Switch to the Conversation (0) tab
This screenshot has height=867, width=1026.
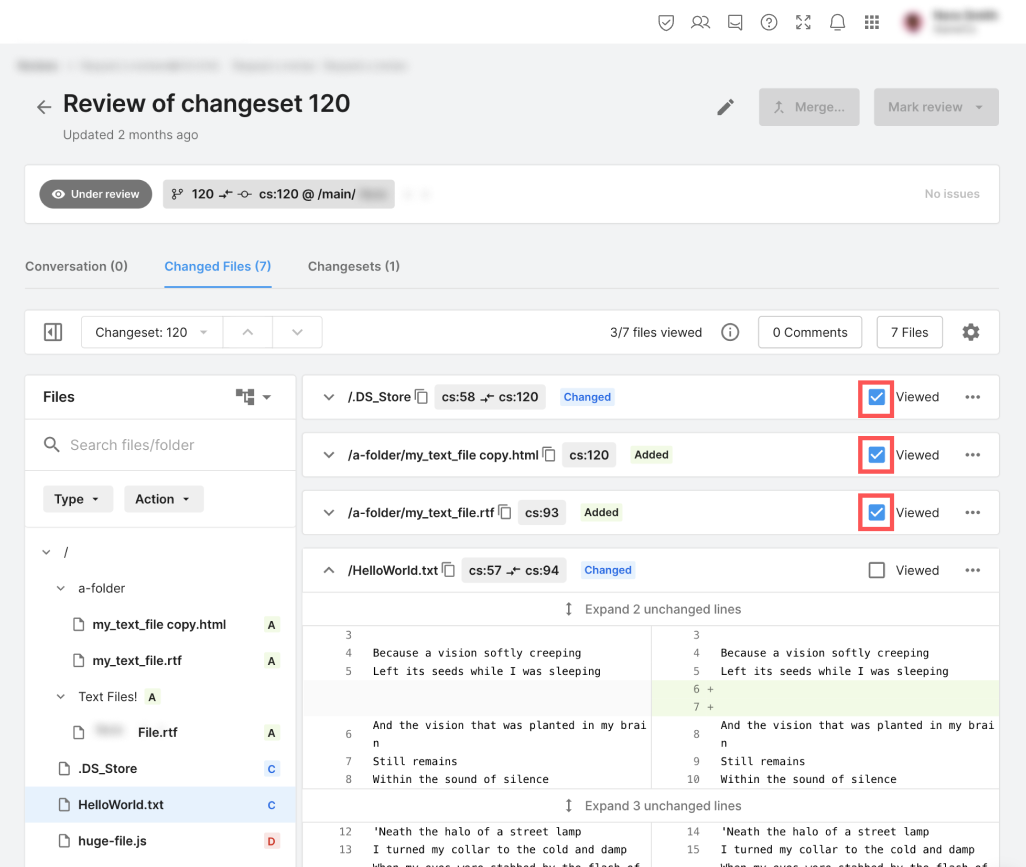(x=76, y=266)
